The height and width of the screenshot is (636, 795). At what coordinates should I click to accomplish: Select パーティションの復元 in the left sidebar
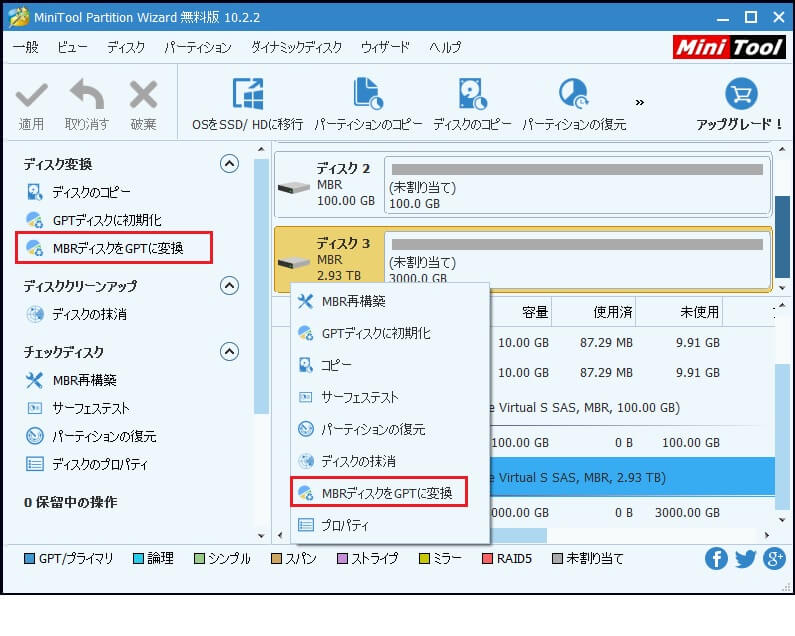pyautogui.click(x=91, y=436)
